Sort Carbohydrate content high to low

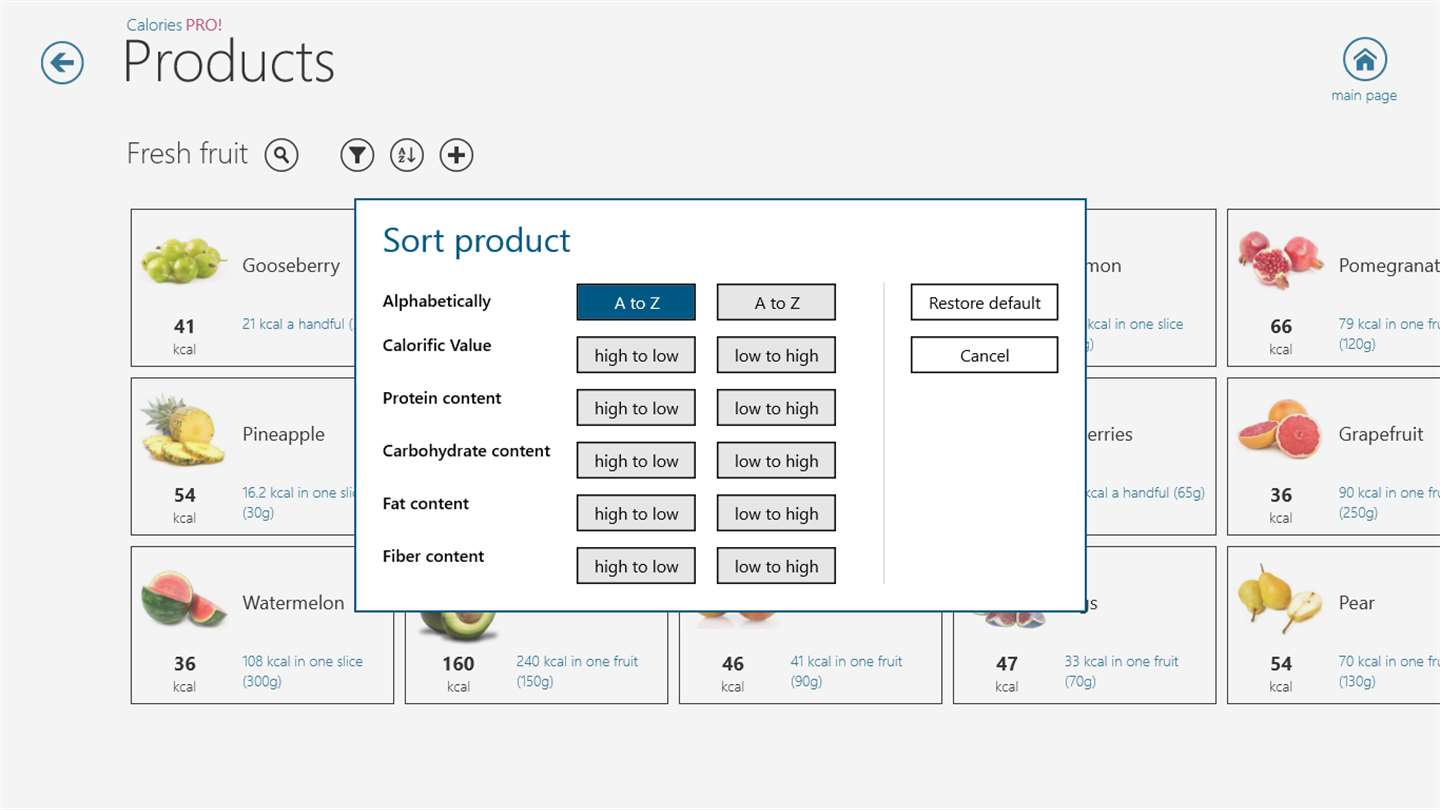[636, 461]
